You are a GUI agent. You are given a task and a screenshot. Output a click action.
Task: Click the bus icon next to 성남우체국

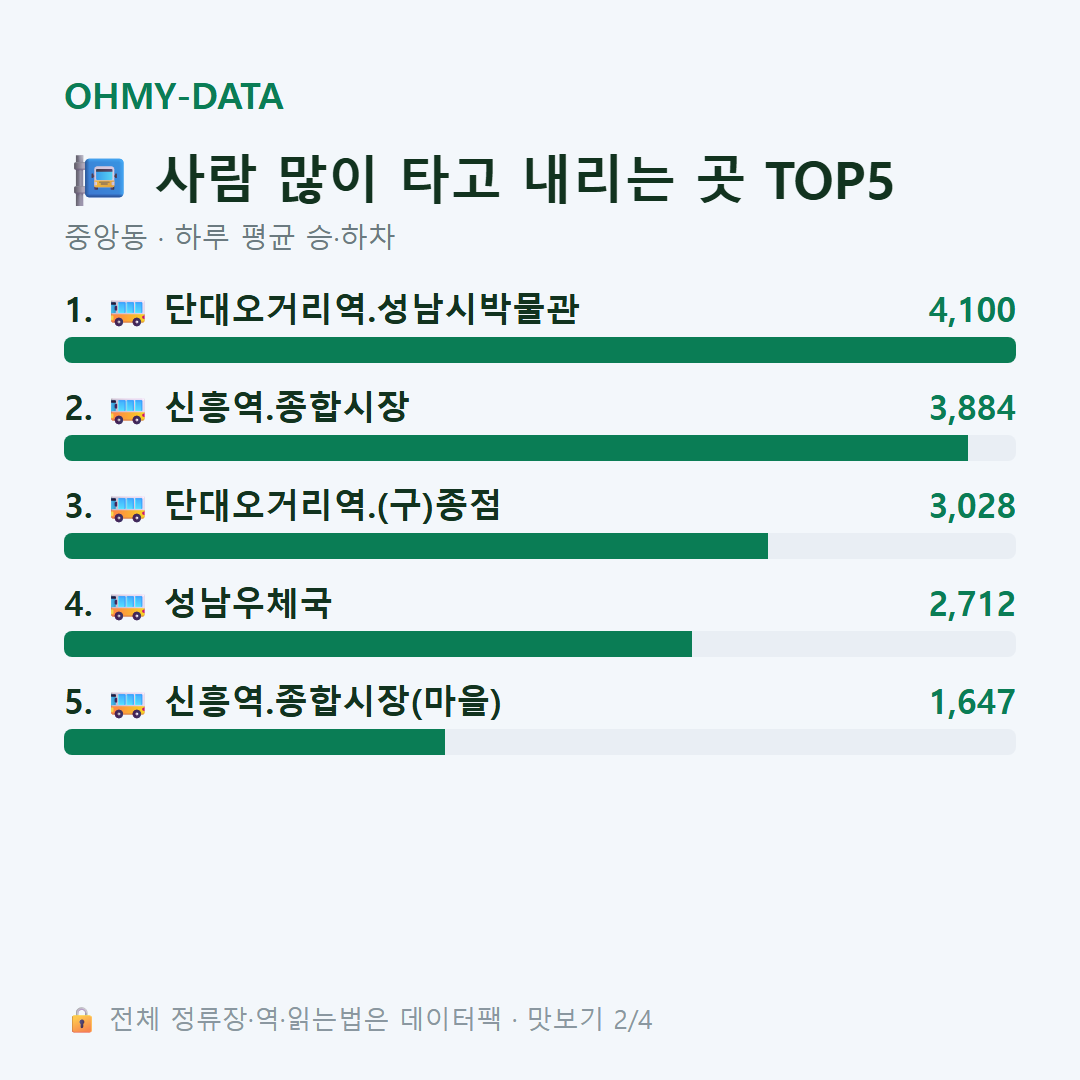(128, 606)
